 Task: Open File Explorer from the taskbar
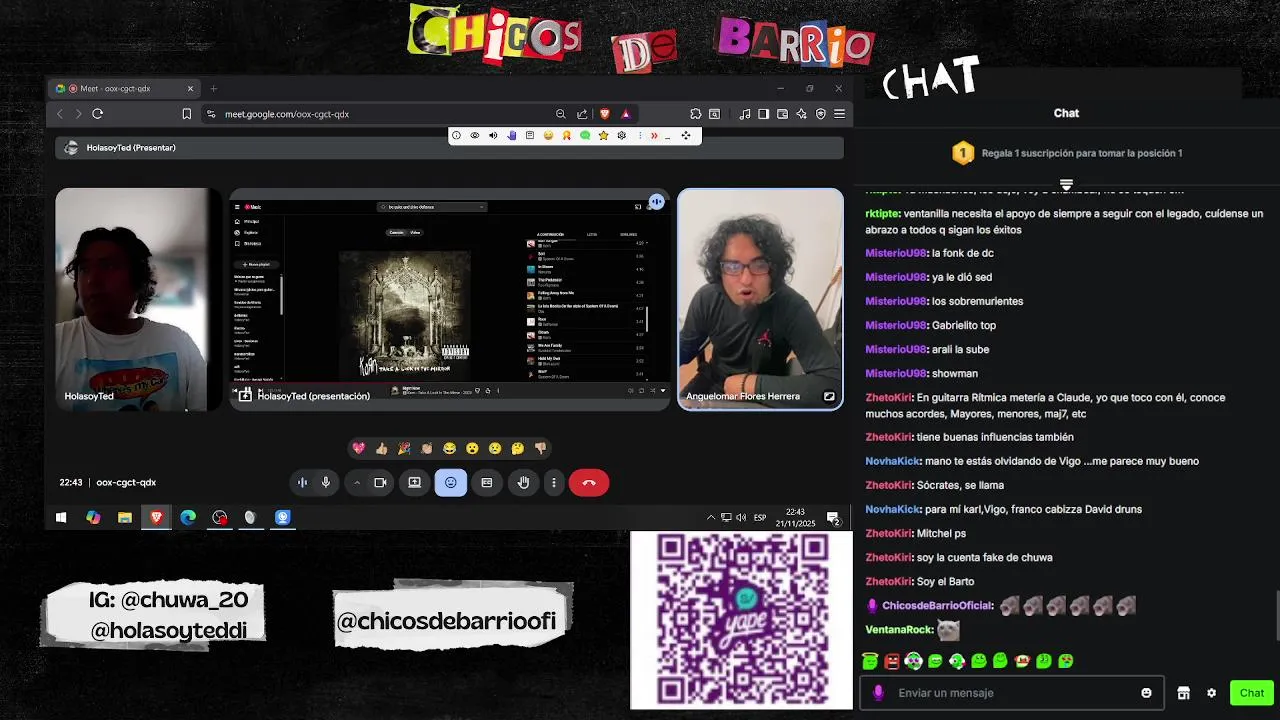[124, 517]
